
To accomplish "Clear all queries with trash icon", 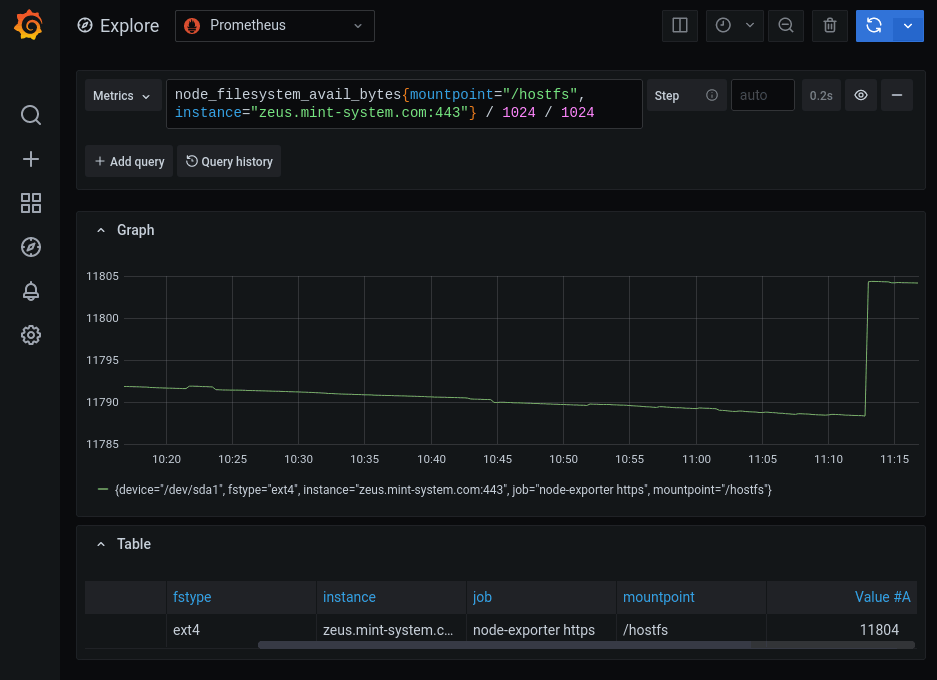I will 829,26.
